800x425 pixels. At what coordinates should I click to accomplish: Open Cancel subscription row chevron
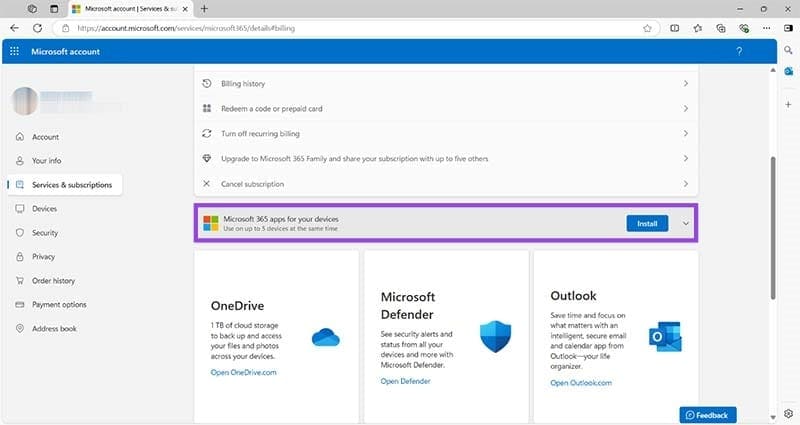[x=686, y=183]
